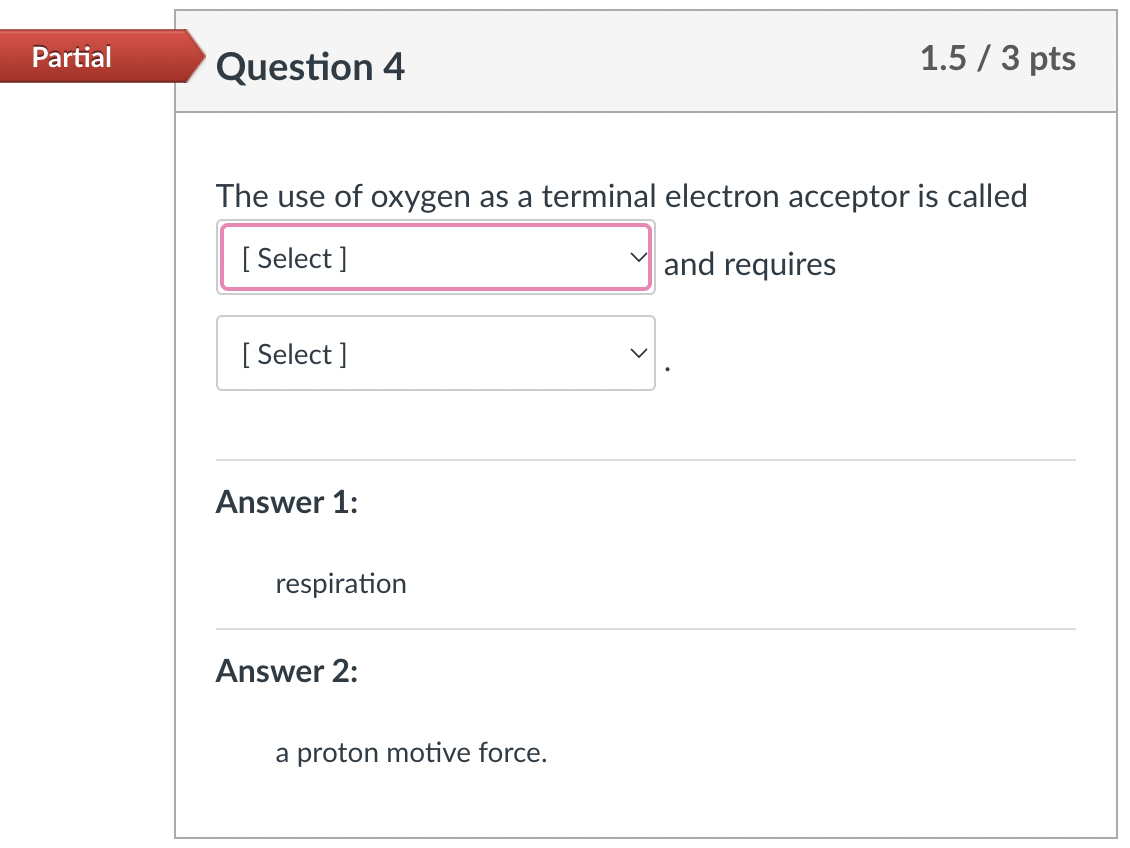Click the word 'terminal' in the question
This screenshot has width=1130, height=848.
(x=599, y=196)
